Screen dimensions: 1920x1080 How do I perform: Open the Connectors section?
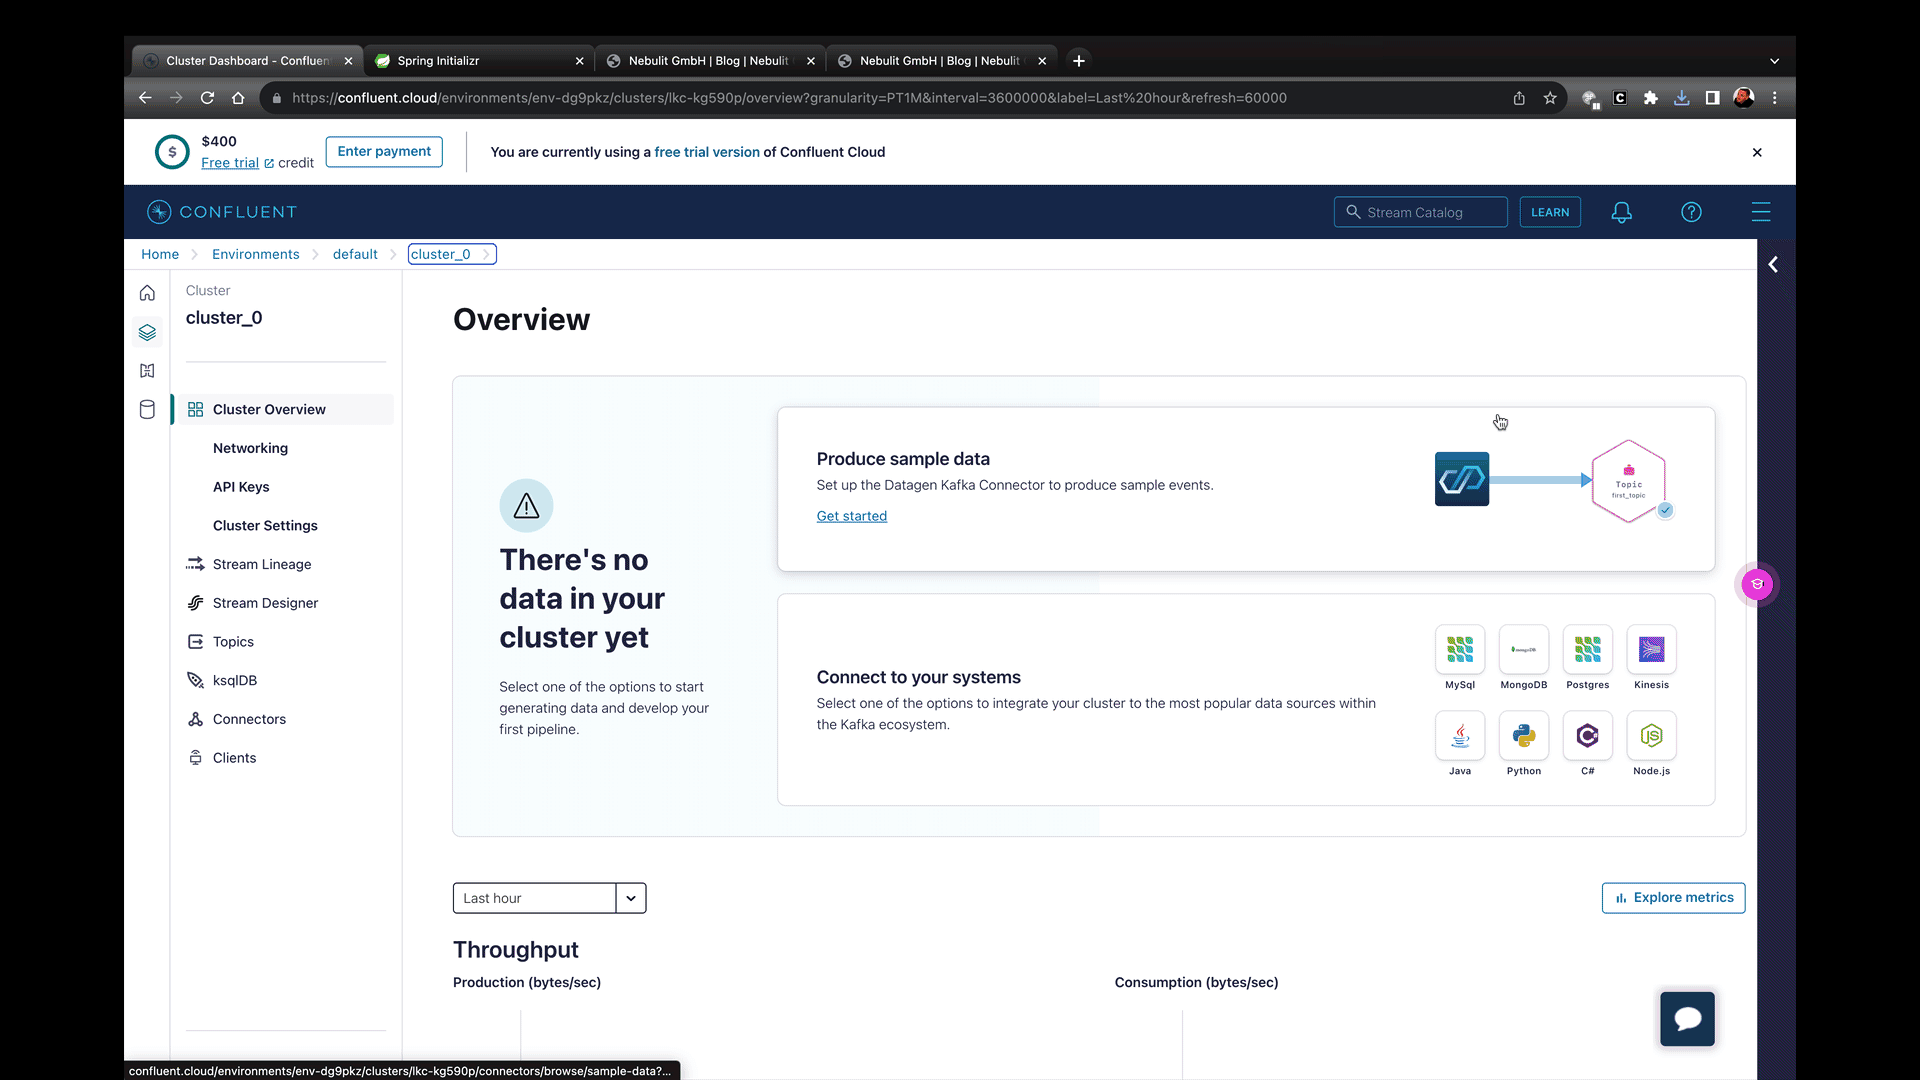248,719
